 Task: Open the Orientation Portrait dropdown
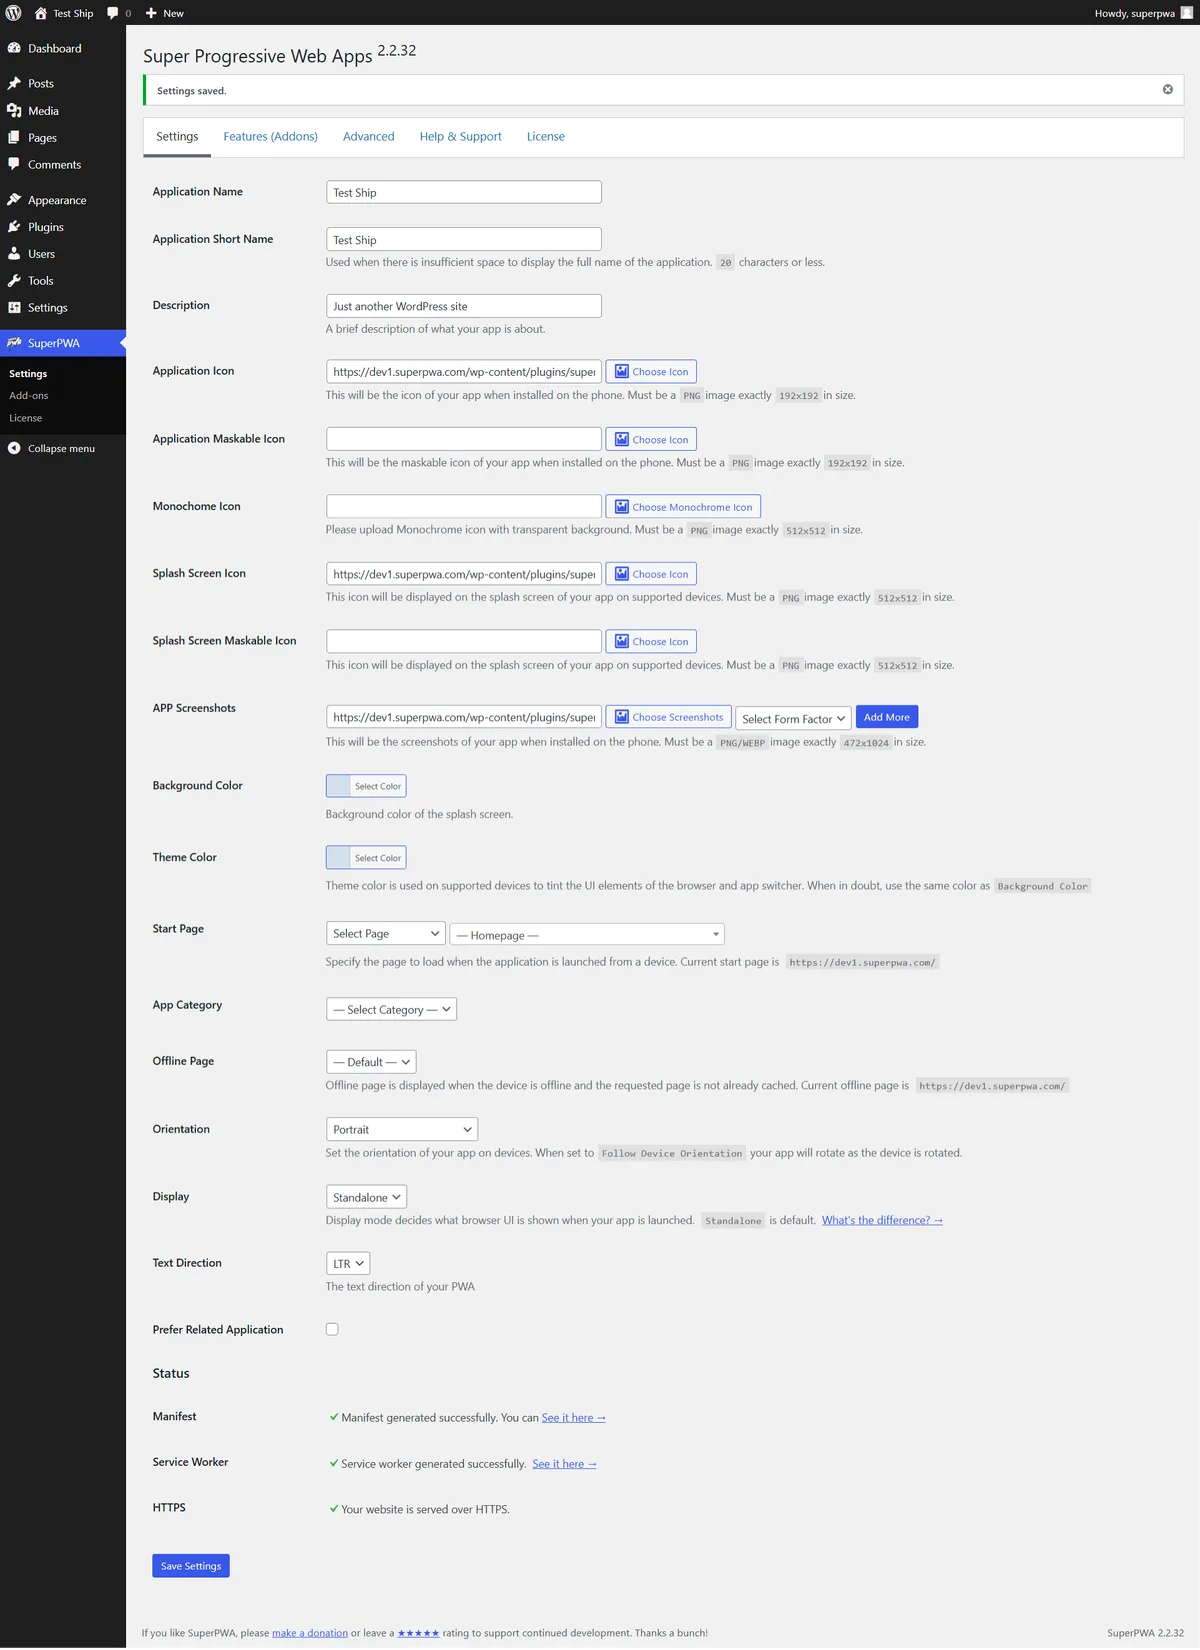point(402,1129)
